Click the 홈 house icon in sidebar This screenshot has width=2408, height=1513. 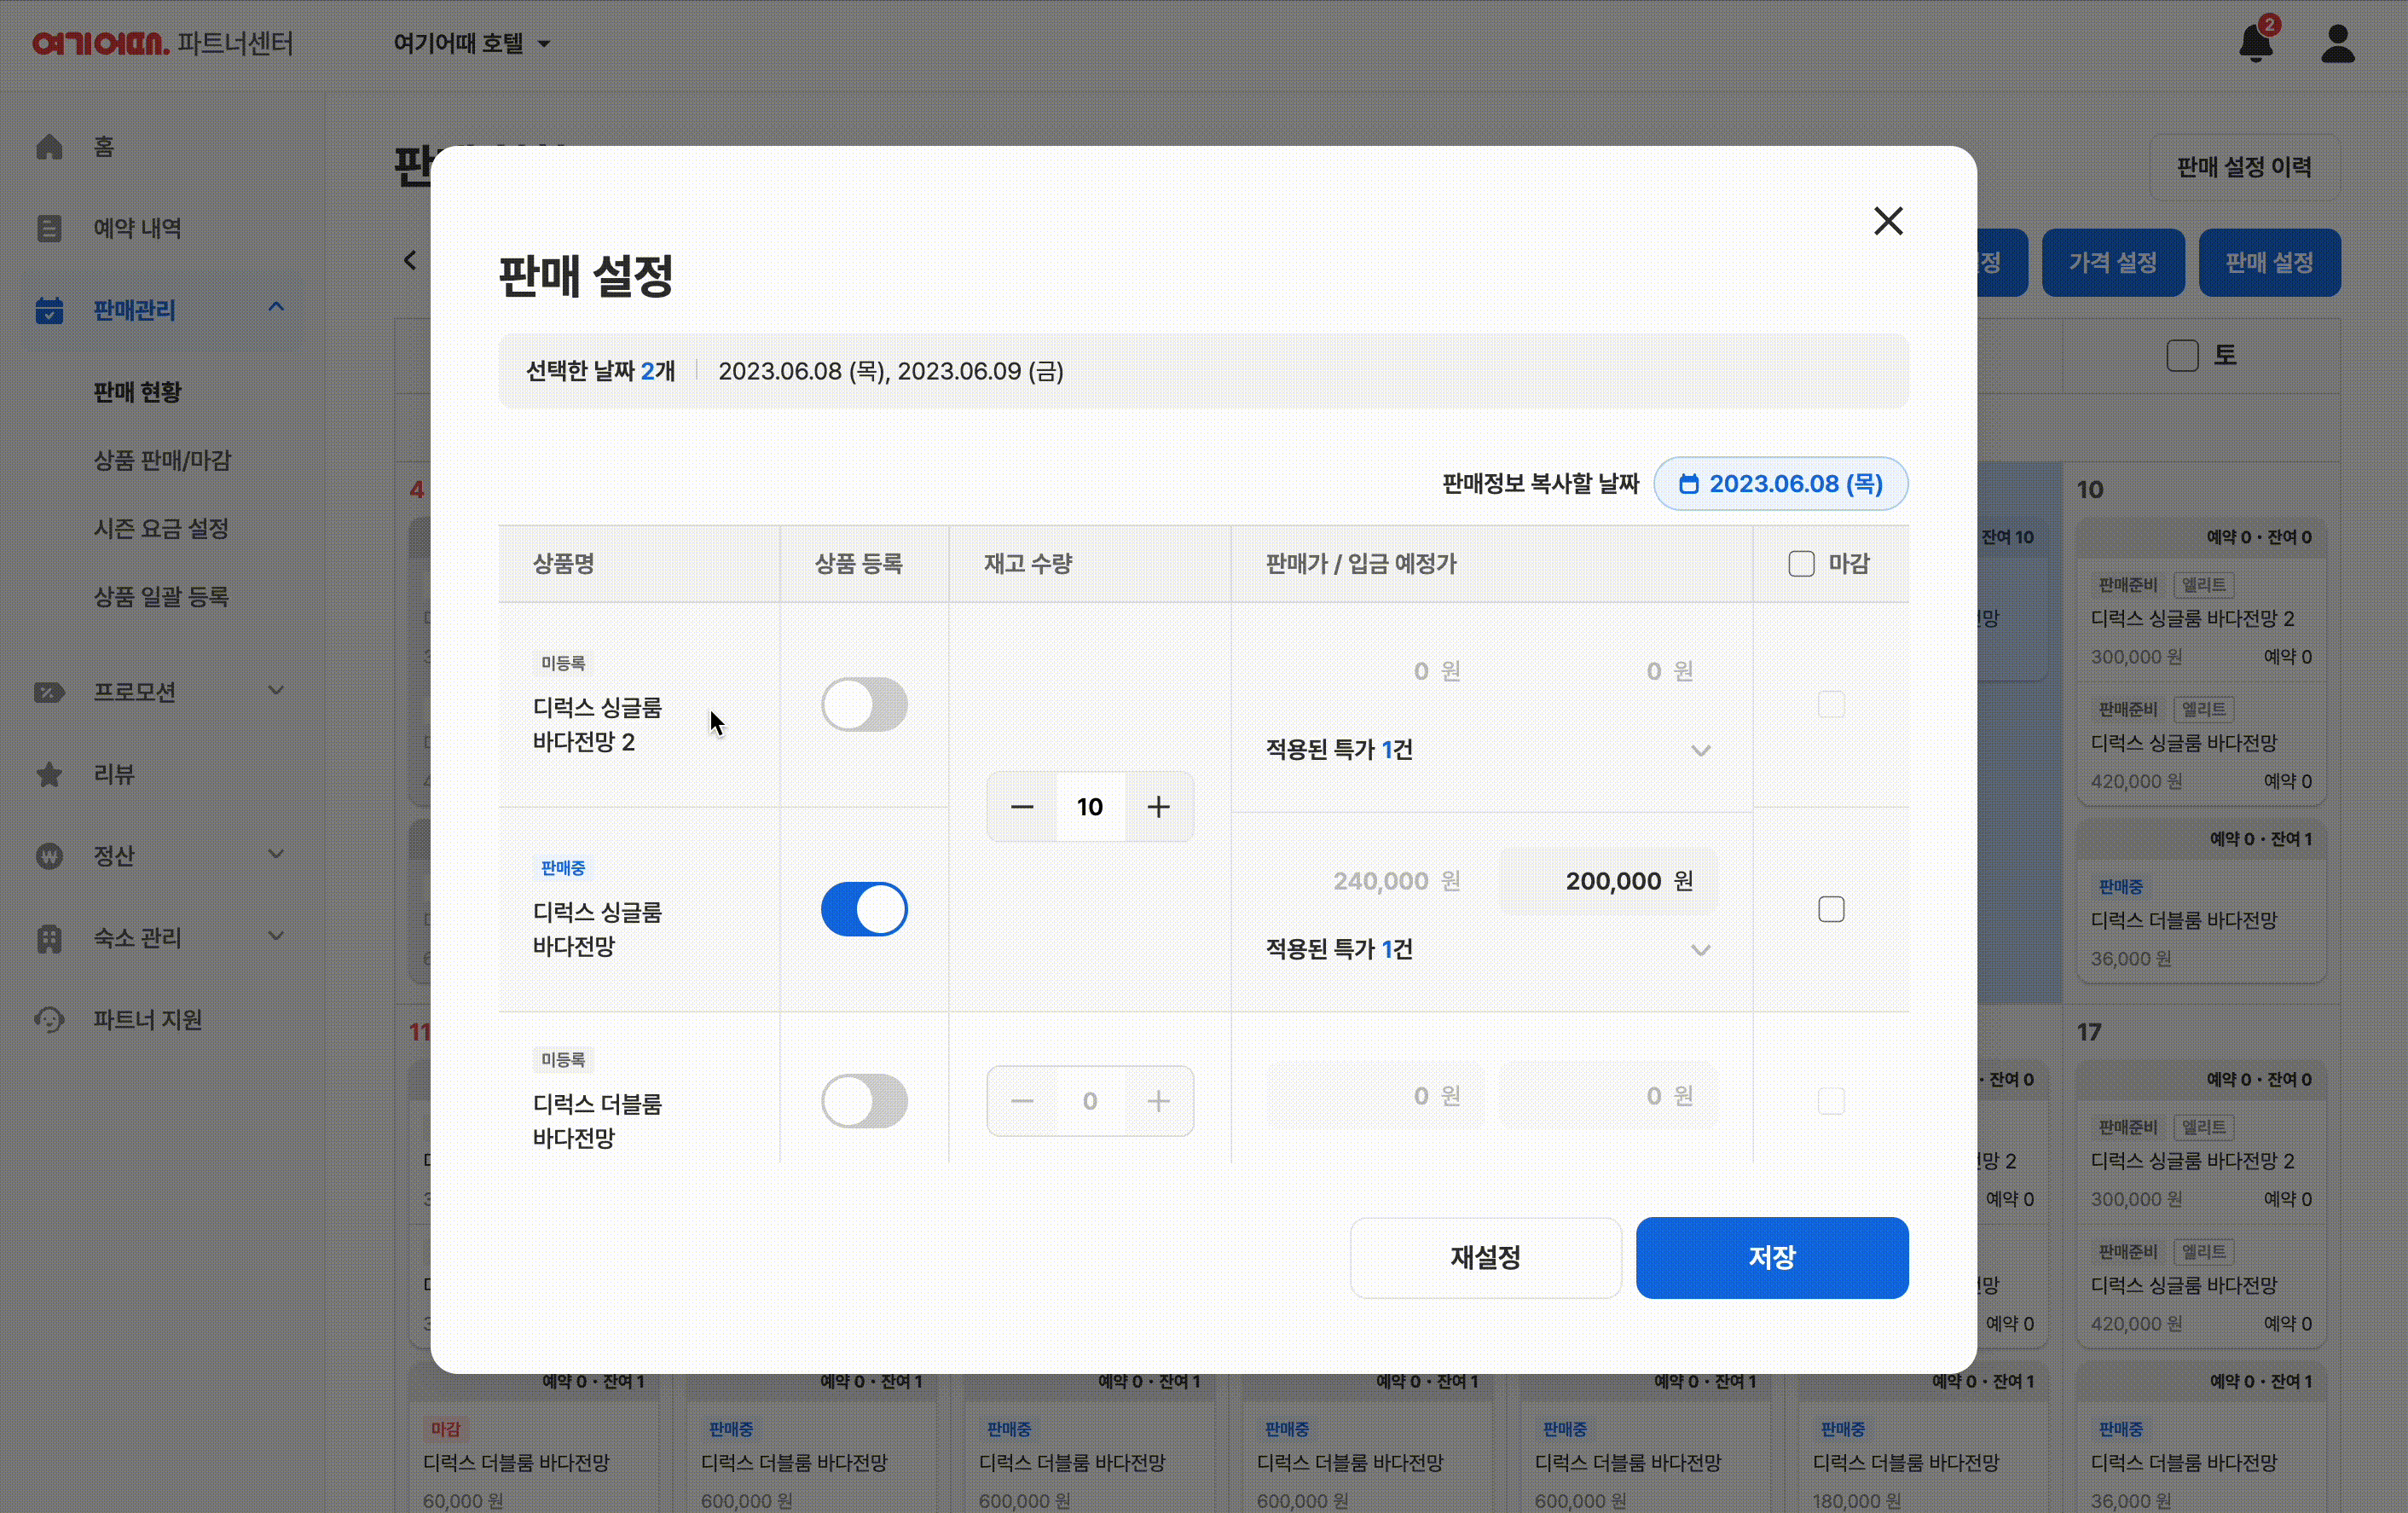pos(49,147)
